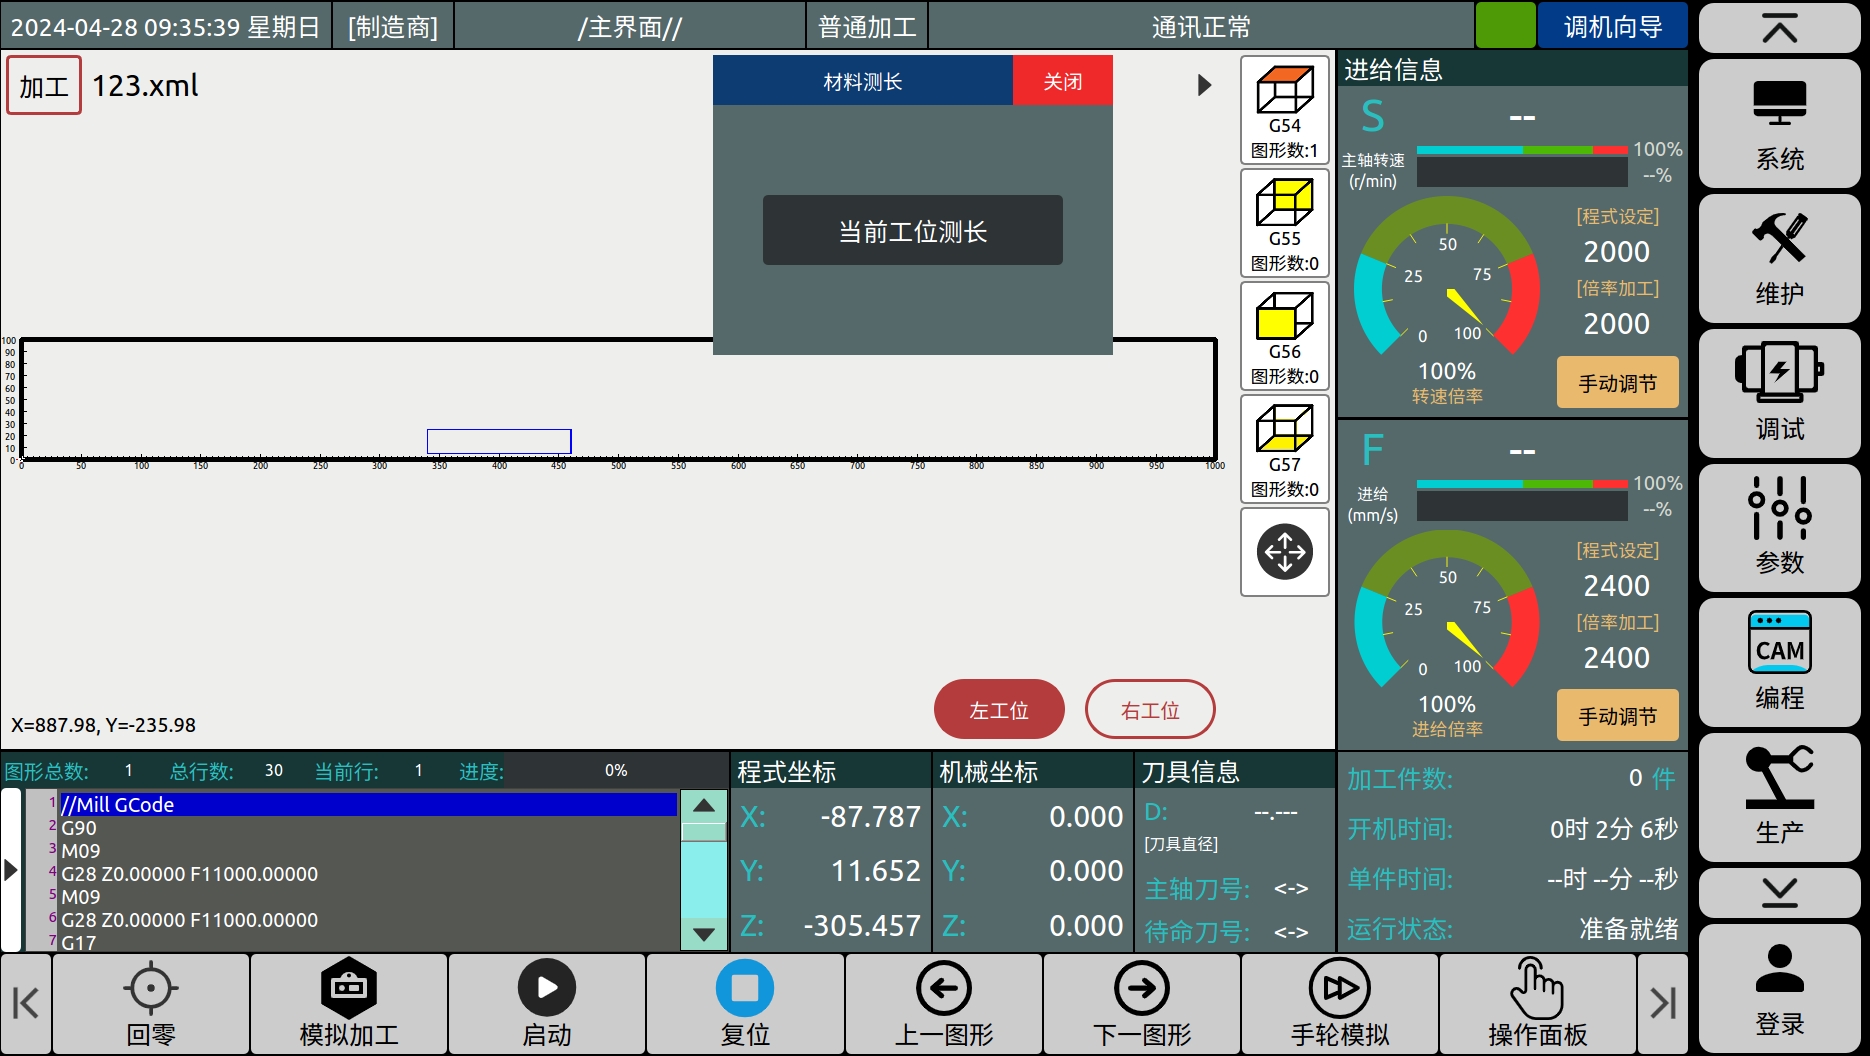Open the production (生产) tab
Screen dimensions: 1870x1056
[x=1779, y=796]
